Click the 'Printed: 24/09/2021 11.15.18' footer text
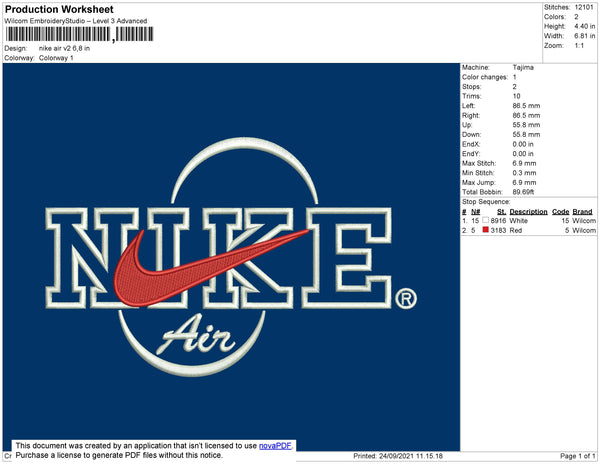600x464 pixels. [x=398, y=456]
